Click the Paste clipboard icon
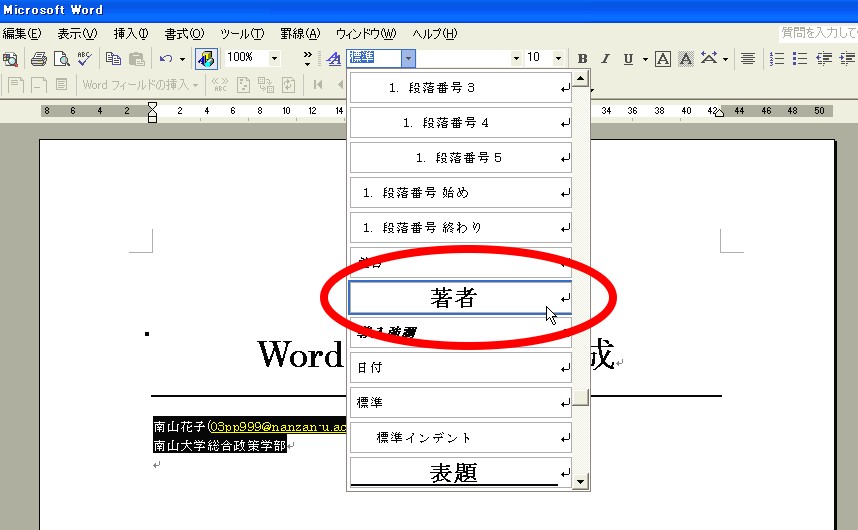 pyautogui.click(x=136, y=59)
